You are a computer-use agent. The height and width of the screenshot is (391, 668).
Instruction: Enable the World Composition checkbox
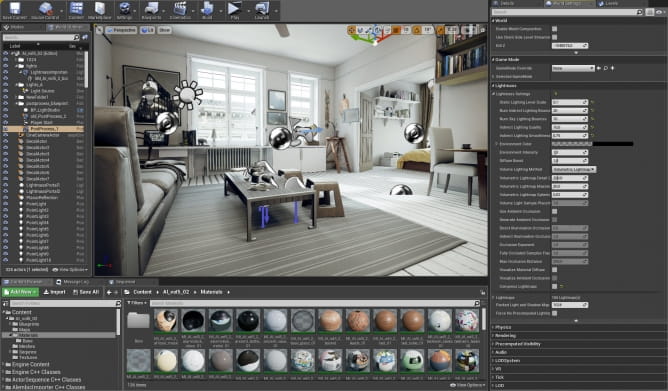pyautogui.click(x=554, y=29)
